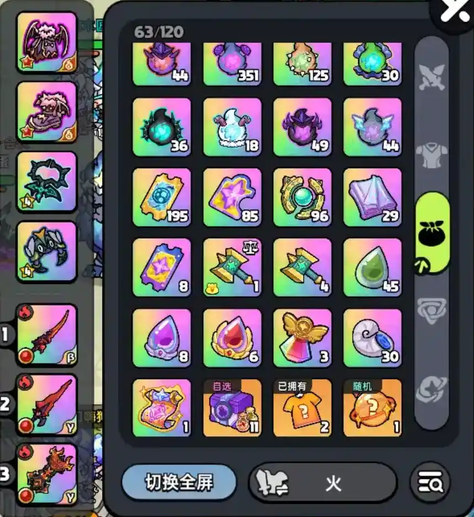Image resolution: width=474 pixels, height=517 pixels.
Task: Select the top bat-winged character portrait
Action: [47, 42]
